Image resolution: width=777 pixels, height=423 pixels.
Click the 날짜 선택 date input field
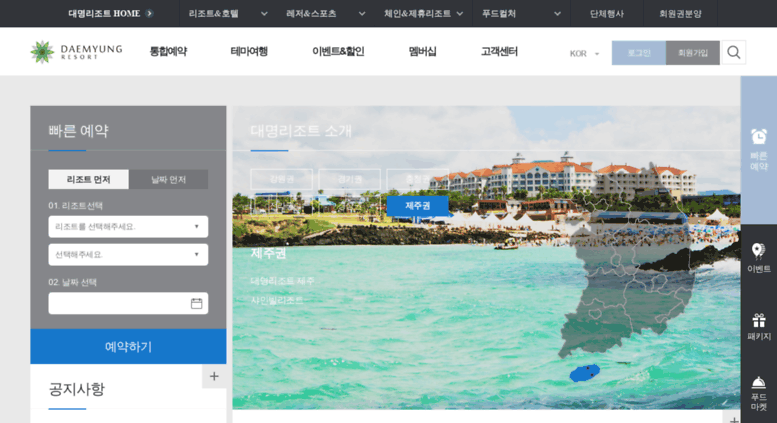pyautogui.click(x=128, y=303)
